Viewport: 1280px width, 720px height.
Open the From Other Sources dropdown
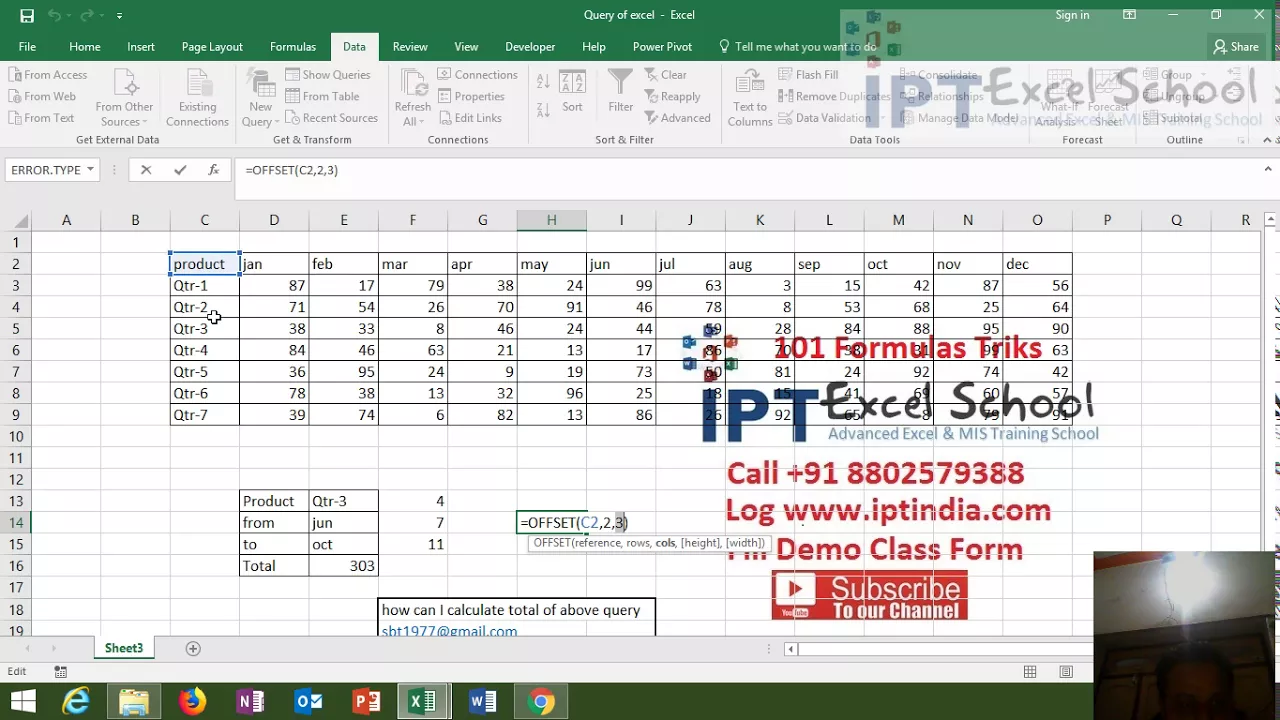click(124, 98)
